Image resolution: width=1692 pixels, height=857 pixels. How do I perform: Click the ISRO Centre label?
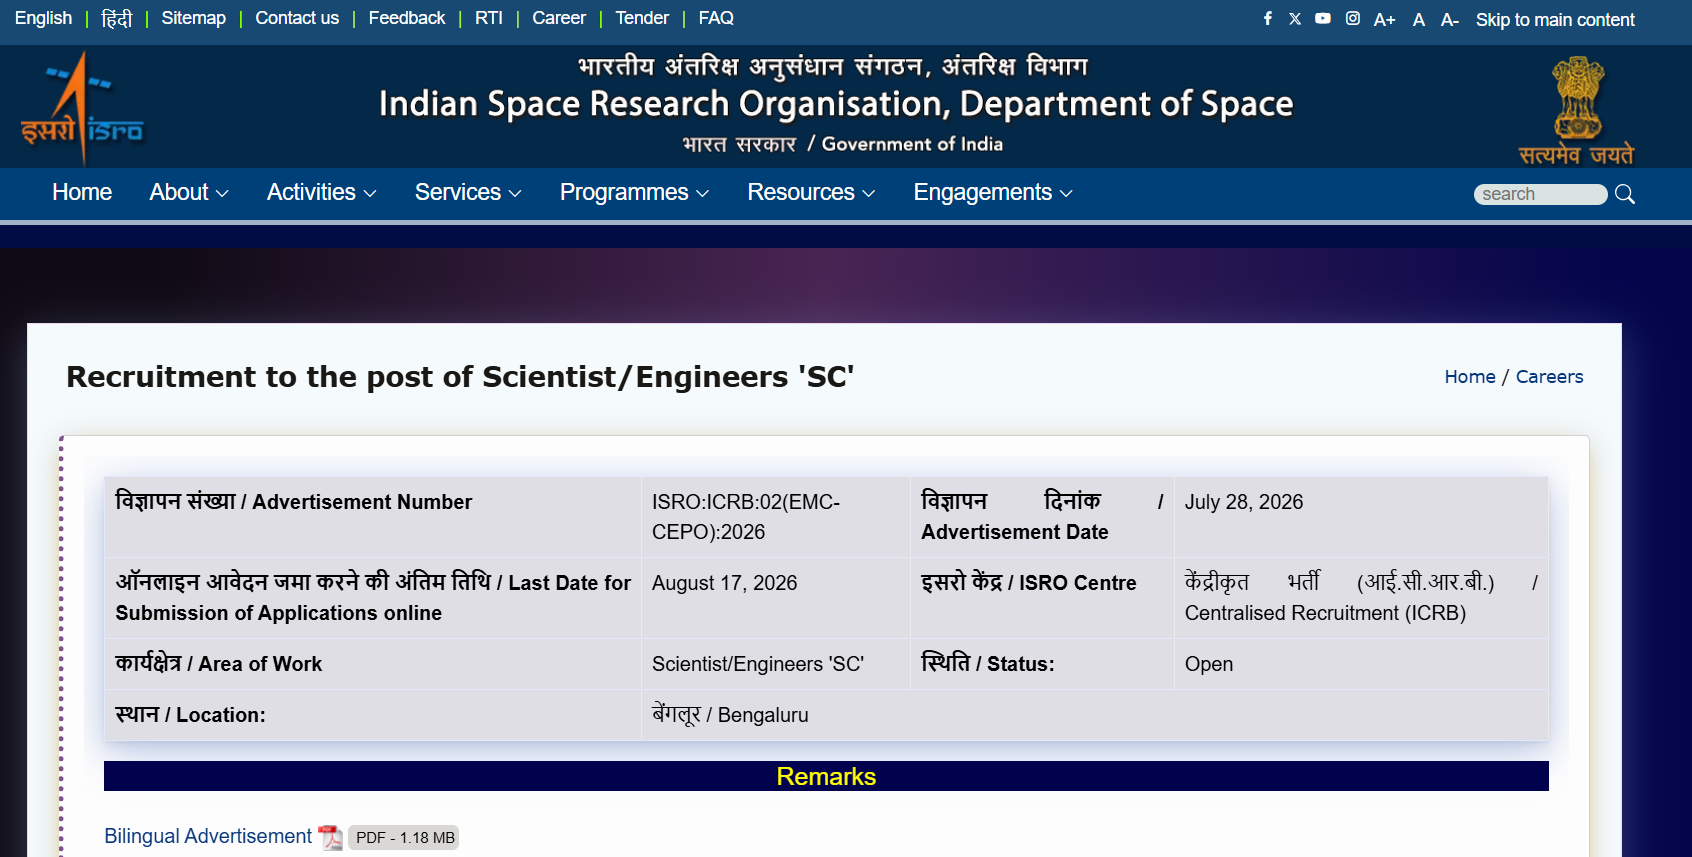tap(1029, 583)
